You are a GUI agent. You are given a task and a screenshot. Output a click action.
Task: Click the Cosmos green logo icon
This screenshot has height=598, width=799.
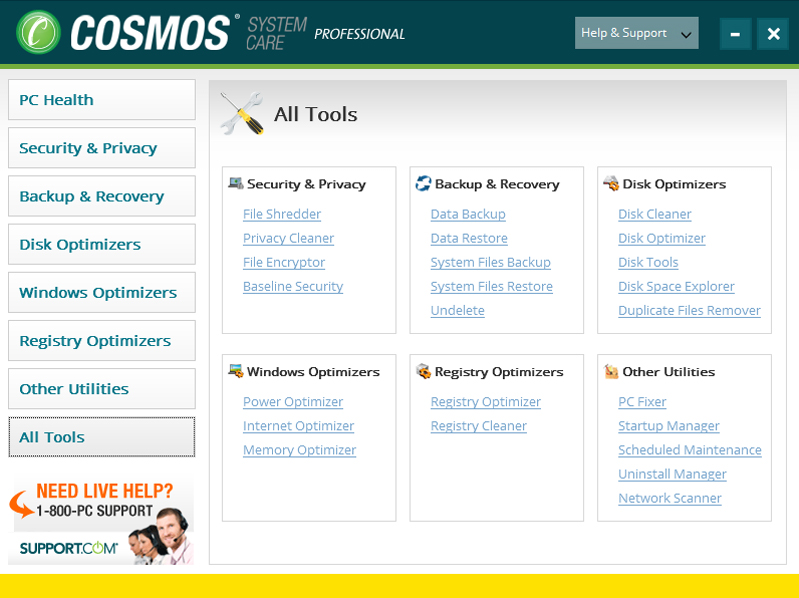pyautogui.click(x=38, y=32)
